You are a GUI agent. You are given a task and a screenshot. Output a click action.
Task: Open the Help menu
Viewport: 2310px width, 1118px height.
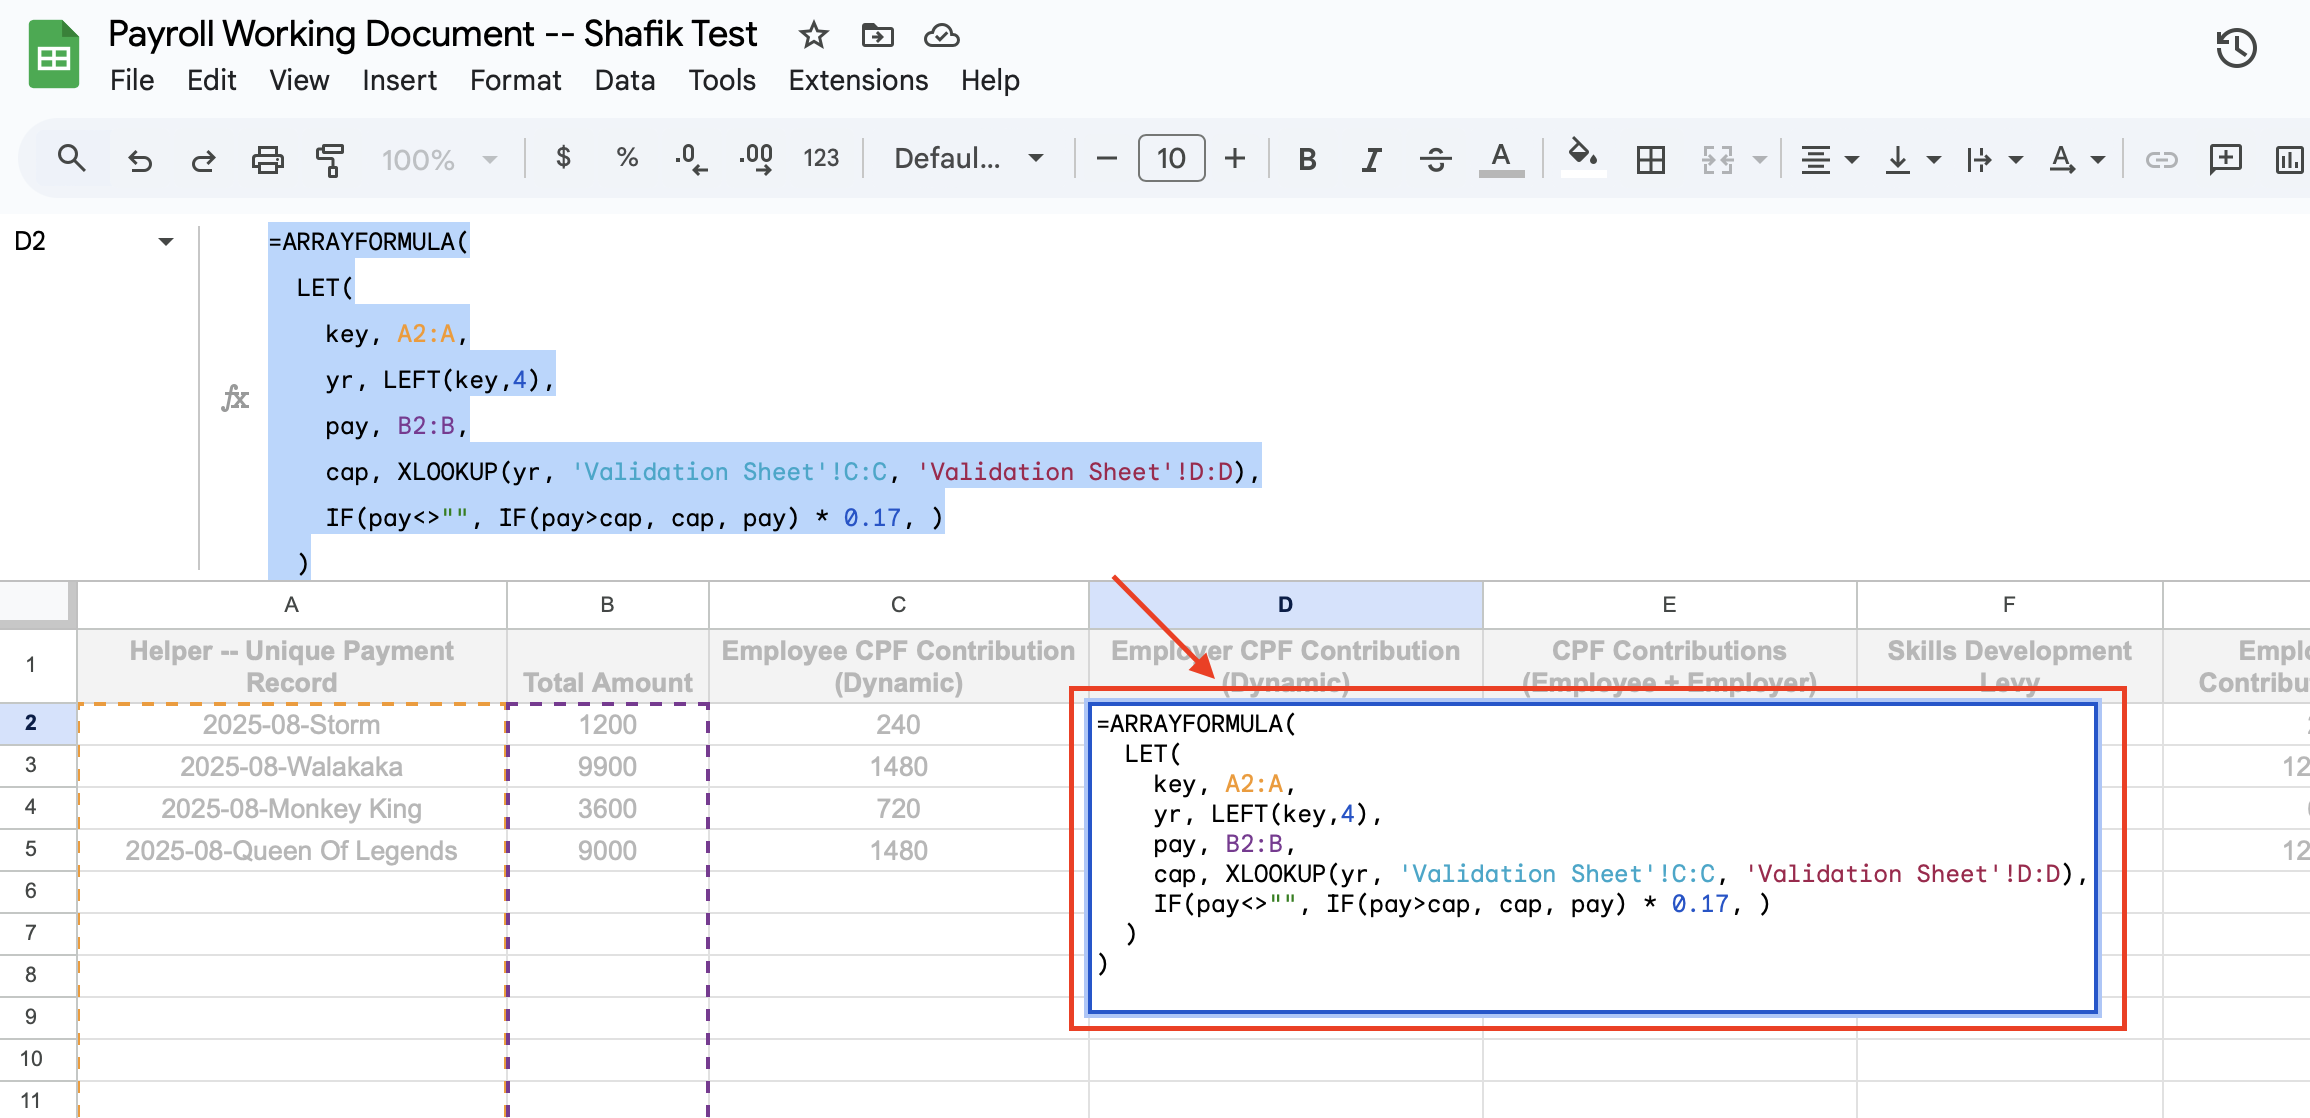(990, 80)
